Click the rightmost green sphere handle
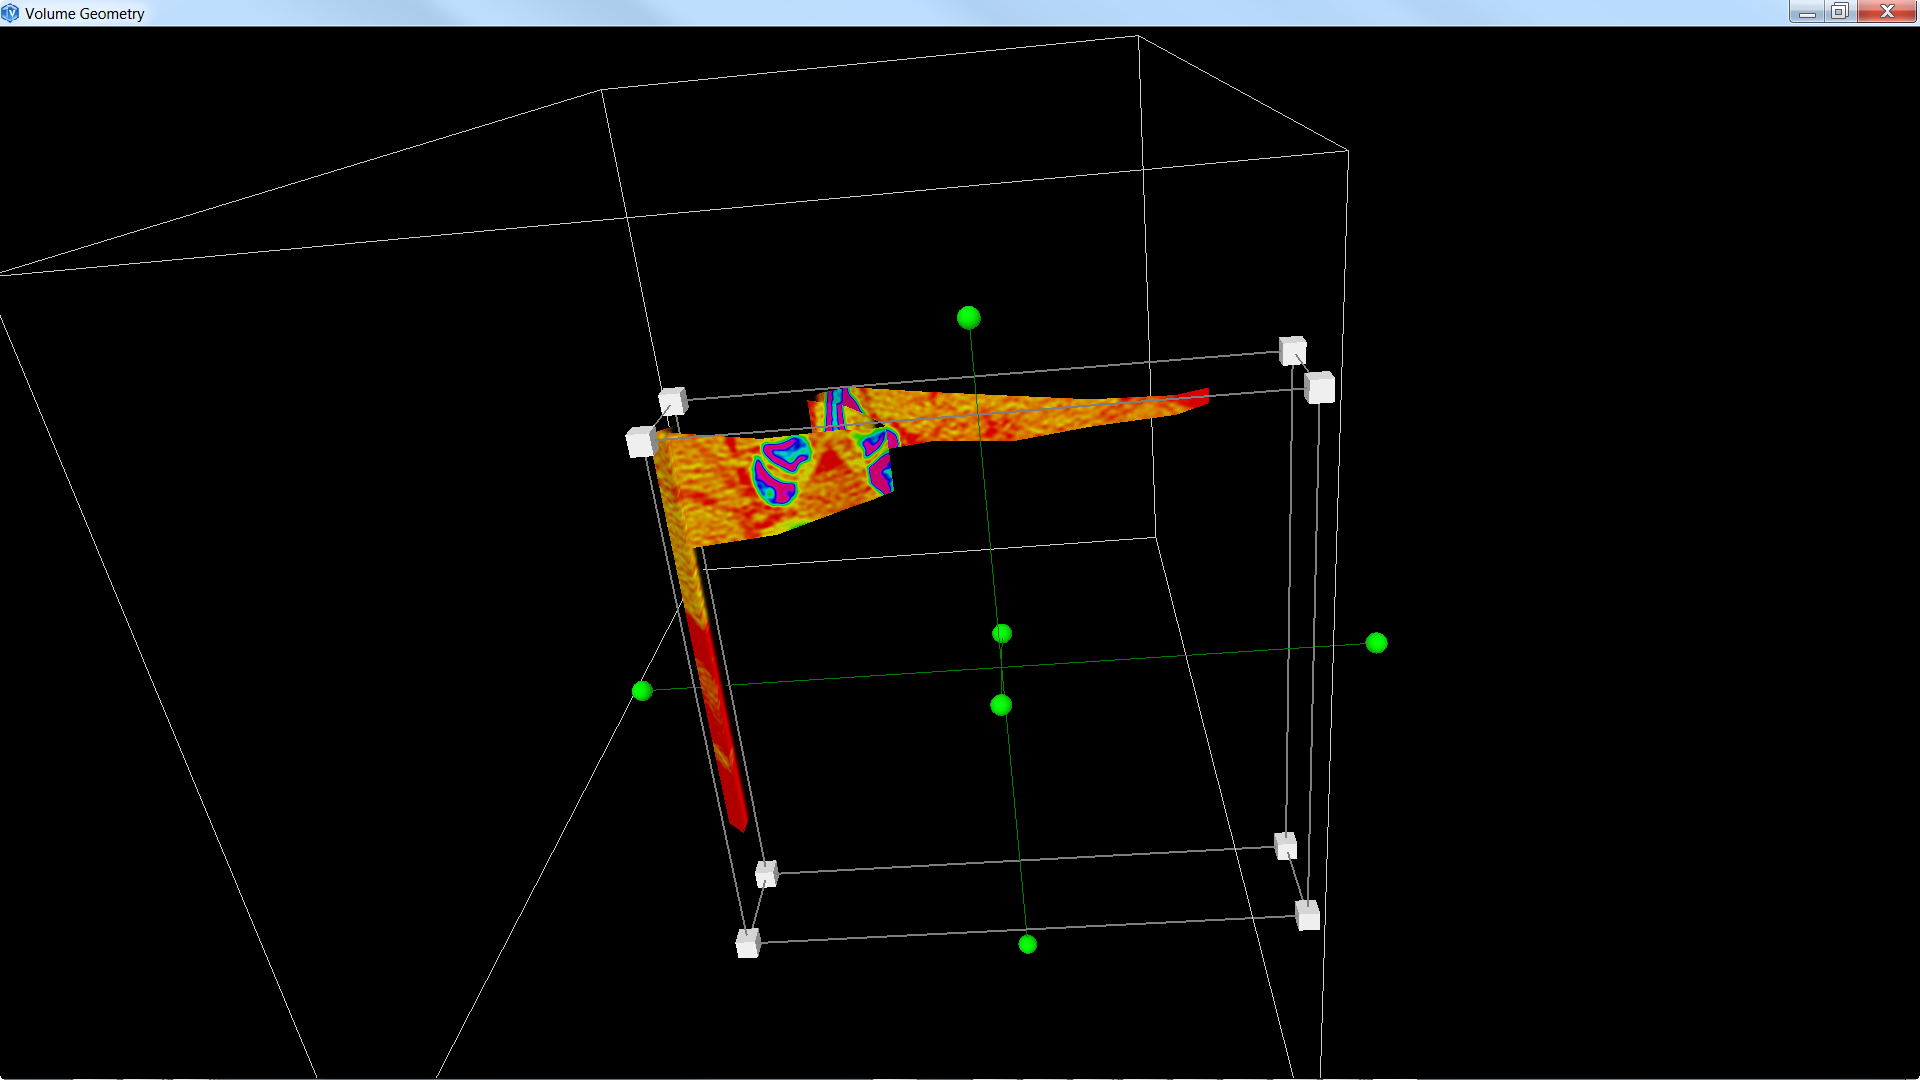This screenshot has height=1080, width=1920. 1376,643
